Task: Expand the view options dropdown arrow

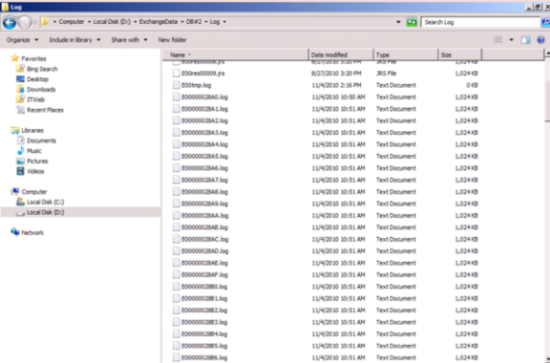Action: click(511, 40)
